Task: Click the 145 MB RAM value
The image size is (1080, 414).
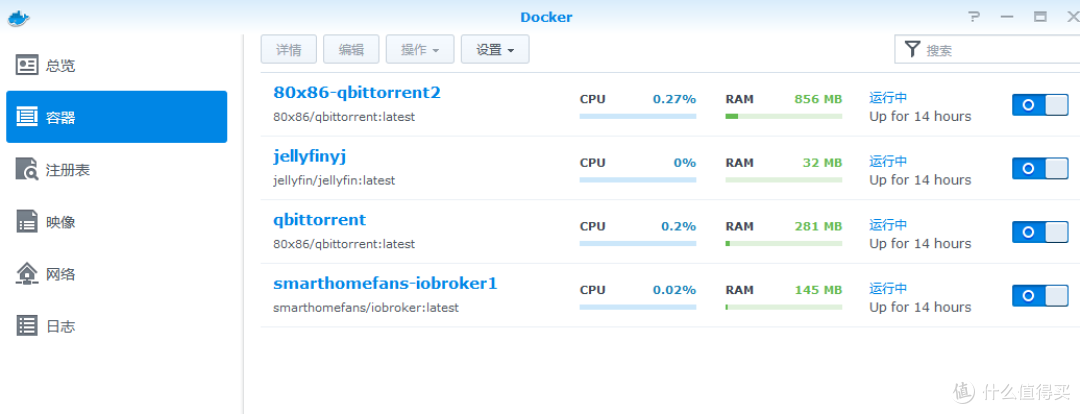Action: (818, 290)
